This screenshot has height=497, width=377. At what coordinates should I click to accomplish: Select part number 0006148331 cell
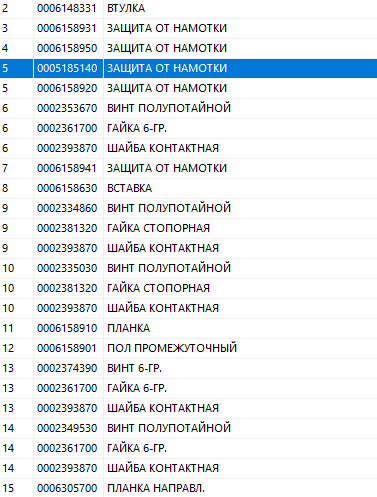point(67,8)
